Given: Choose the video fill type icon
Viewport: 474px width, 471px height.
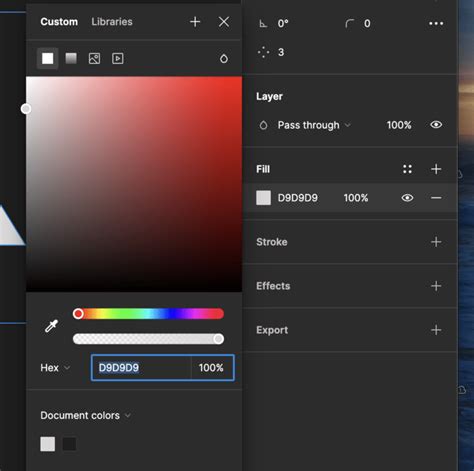Looking at the screenshot, I should tap(118, 59).
